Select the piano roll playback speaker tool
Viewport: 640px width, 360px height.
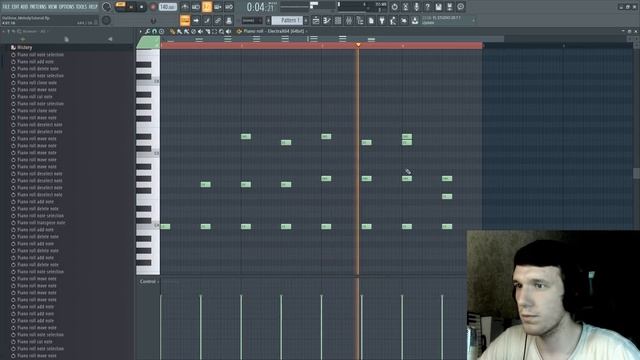tap(229, 31)
